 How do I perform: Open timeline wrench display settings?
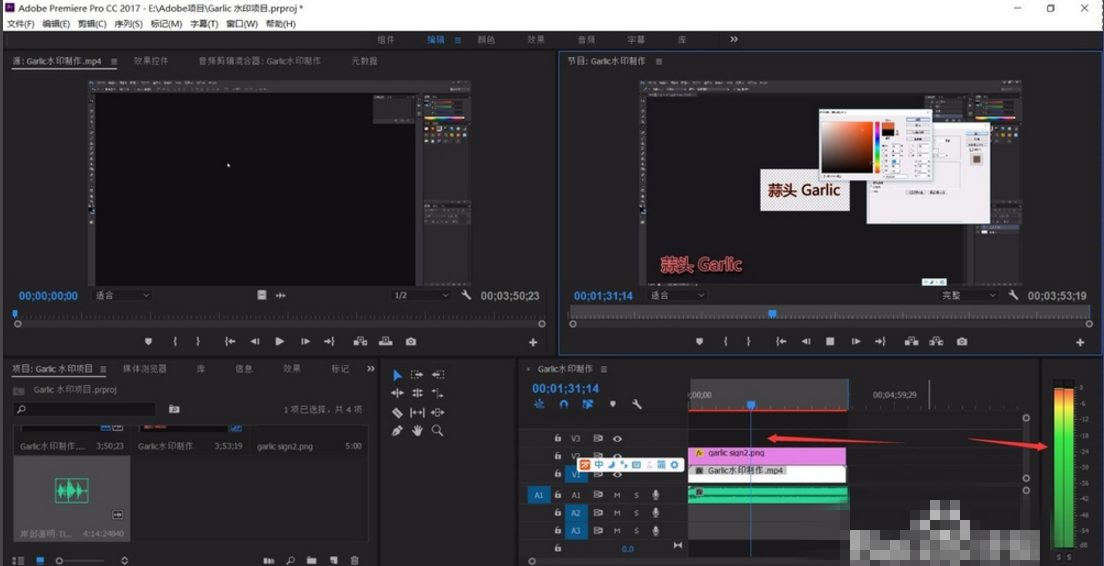pyautogui.click(x=637, y=405)
